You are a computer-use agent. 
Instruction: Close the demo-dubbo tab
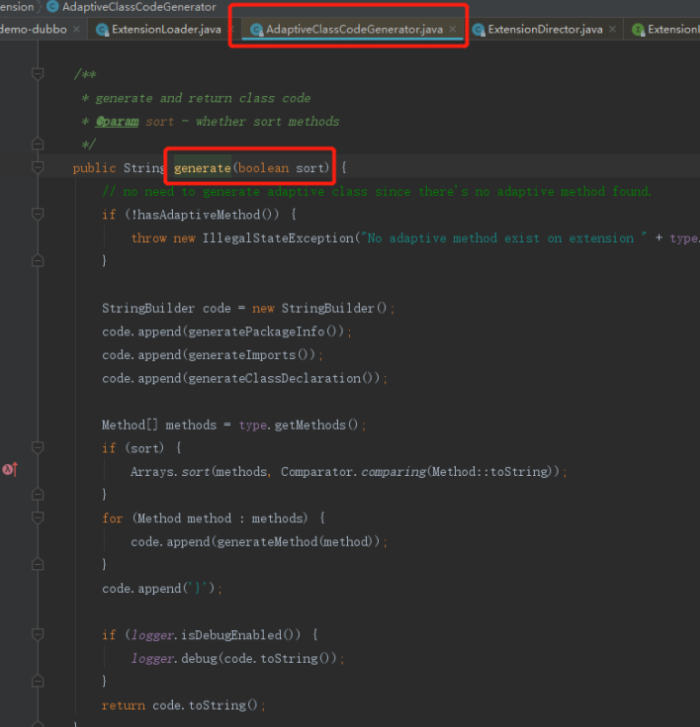point(76,29)
